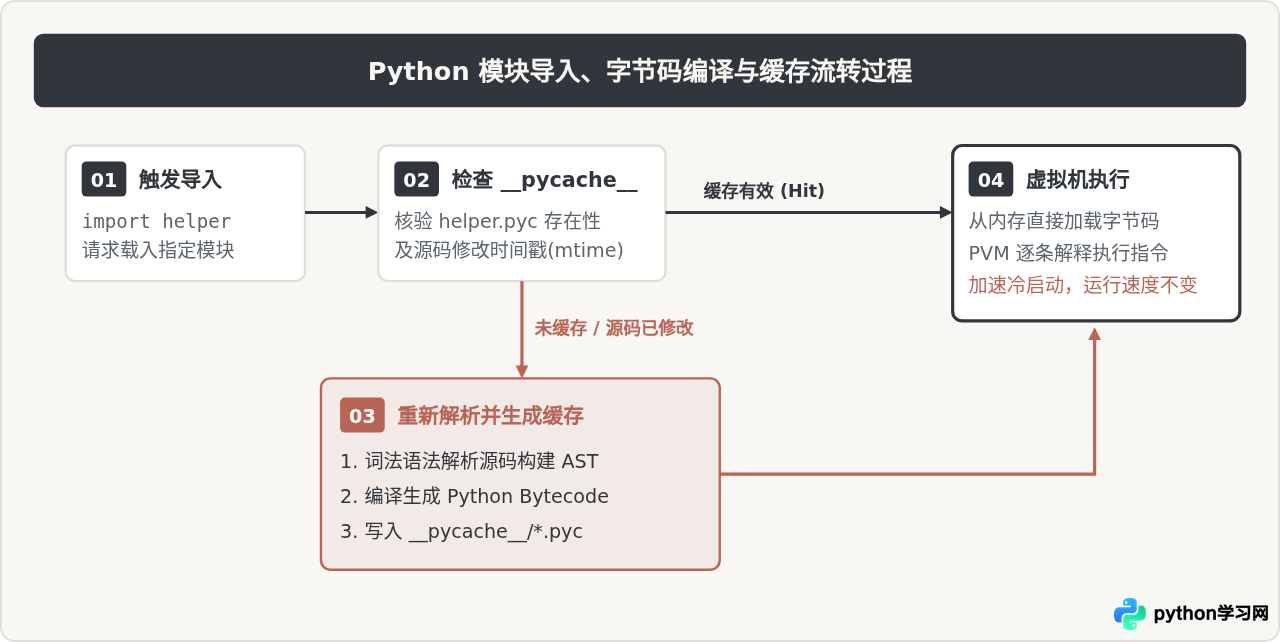1280x642 pixels.
Task: Click the text '及源码修改时间戳(mtime)'
Action: point(509,250)
